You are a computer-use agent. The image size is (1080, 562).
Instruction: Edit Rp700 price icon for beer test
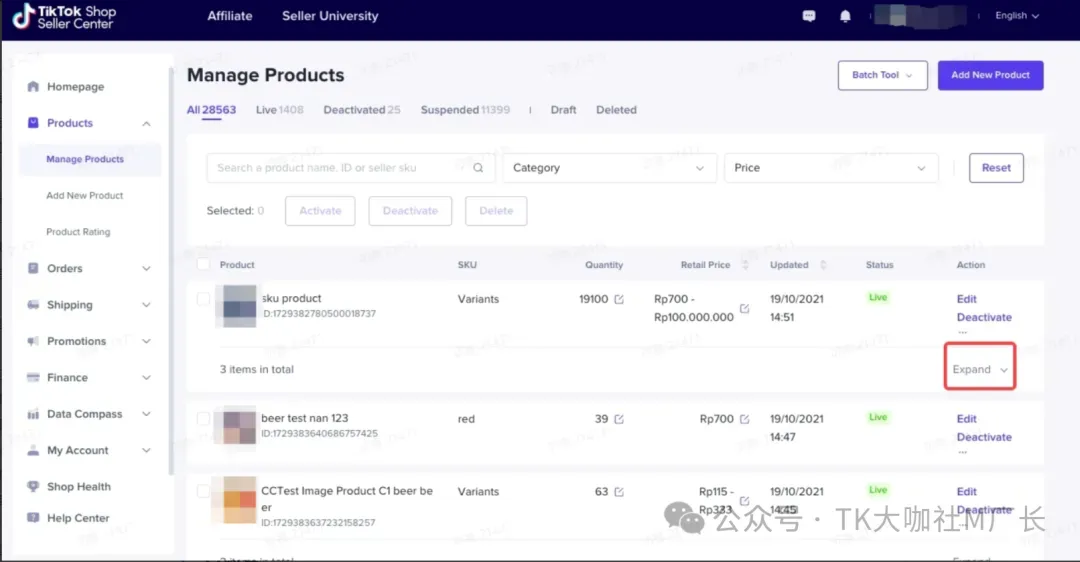pyautogui.click(x=745, y=419)
